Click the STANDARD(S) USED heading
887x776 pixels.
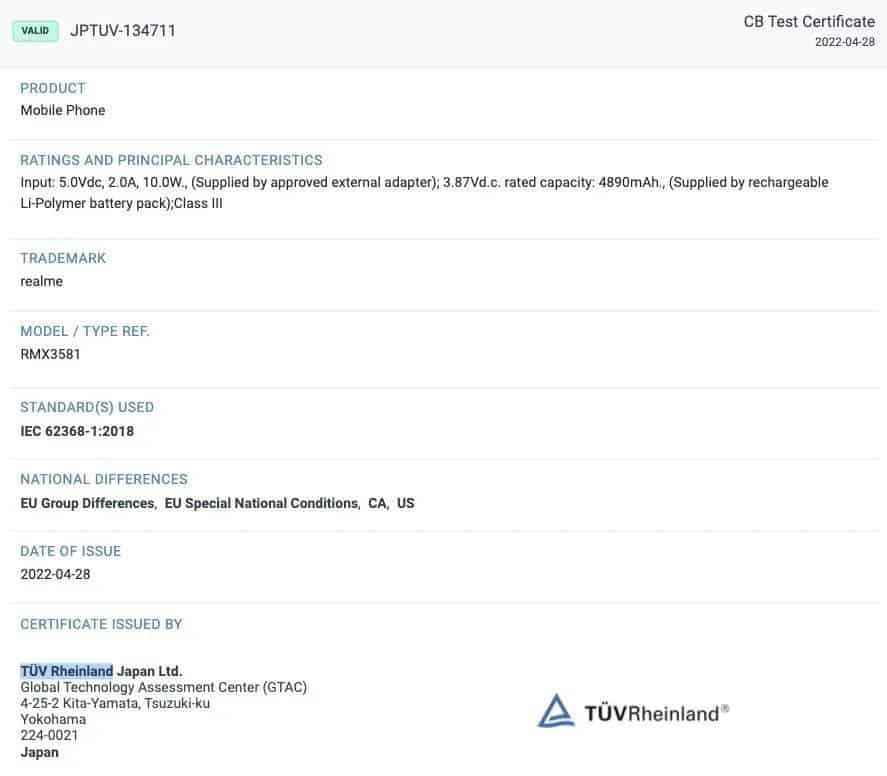tap(87, 407)
